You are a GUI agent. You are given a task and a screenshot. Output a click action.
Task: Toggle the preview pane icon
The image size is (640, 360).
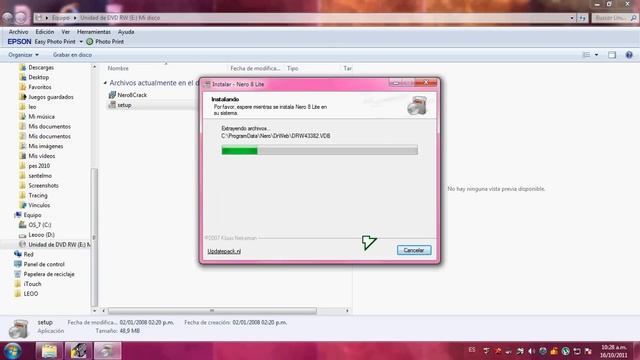point(612,55)
